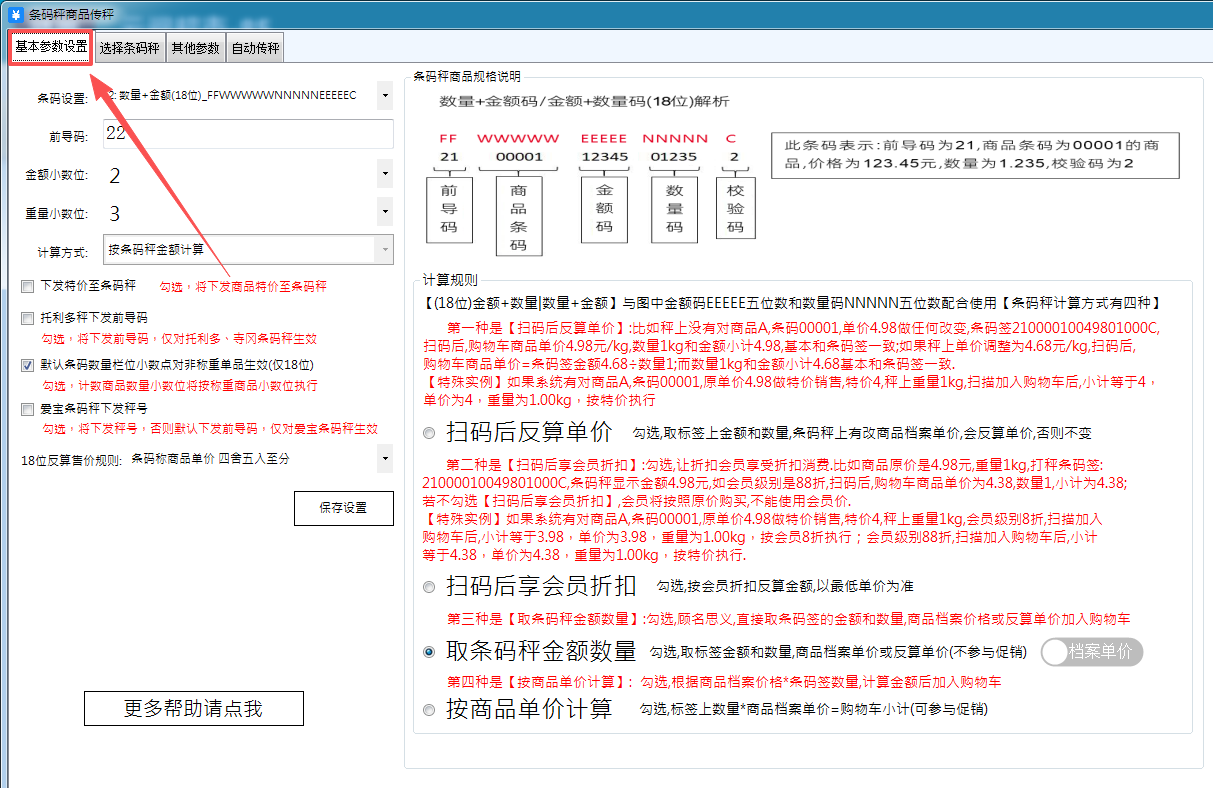Image resolution: width=1213 pixels, height=788 pixels.
Task: Enable 爱宝条码秤下发秤号 checkbox
Action: point(28,409)
